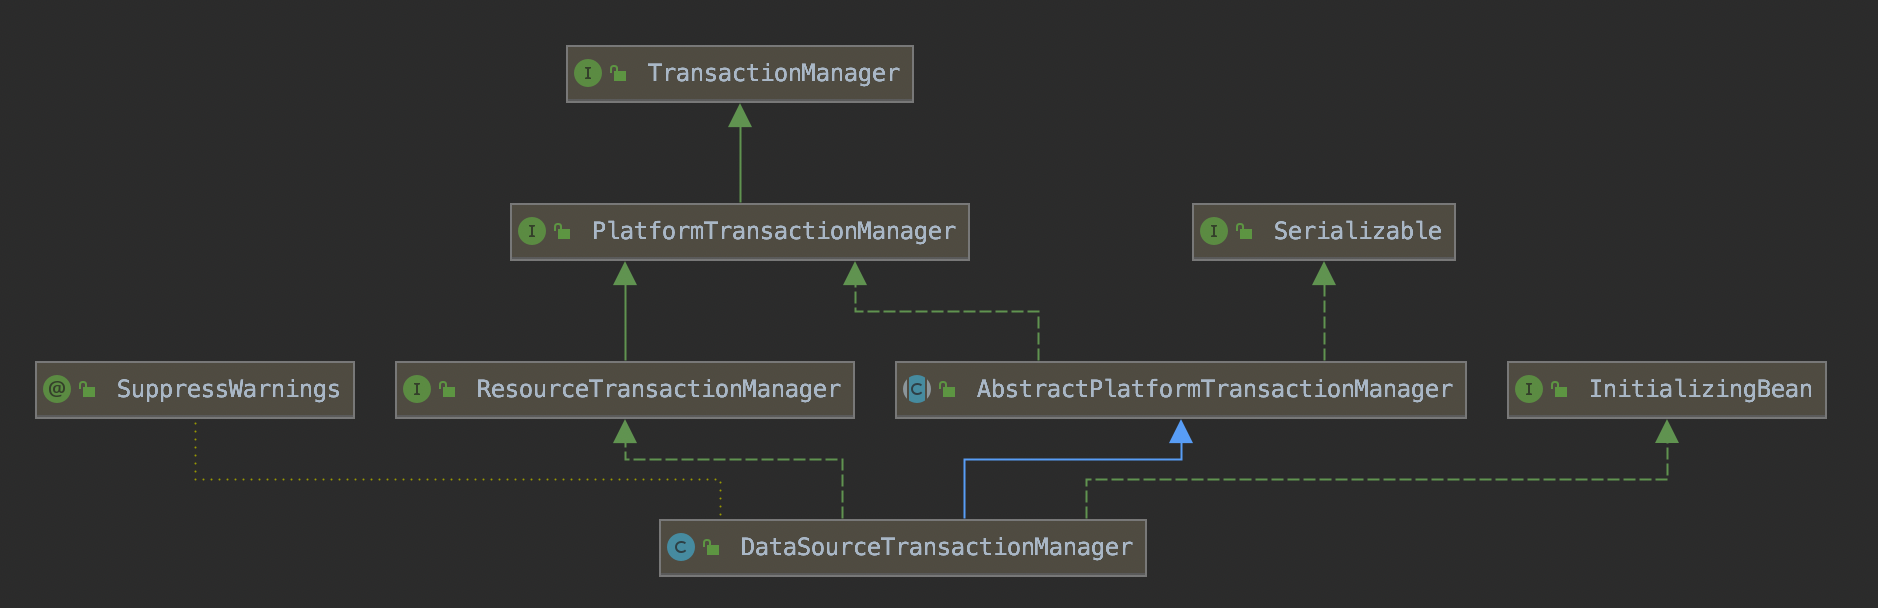Select the AbstractPlatformTransactionManager node label
This screenshot has height=608, width=1878.
click(x=1214, y=389)
